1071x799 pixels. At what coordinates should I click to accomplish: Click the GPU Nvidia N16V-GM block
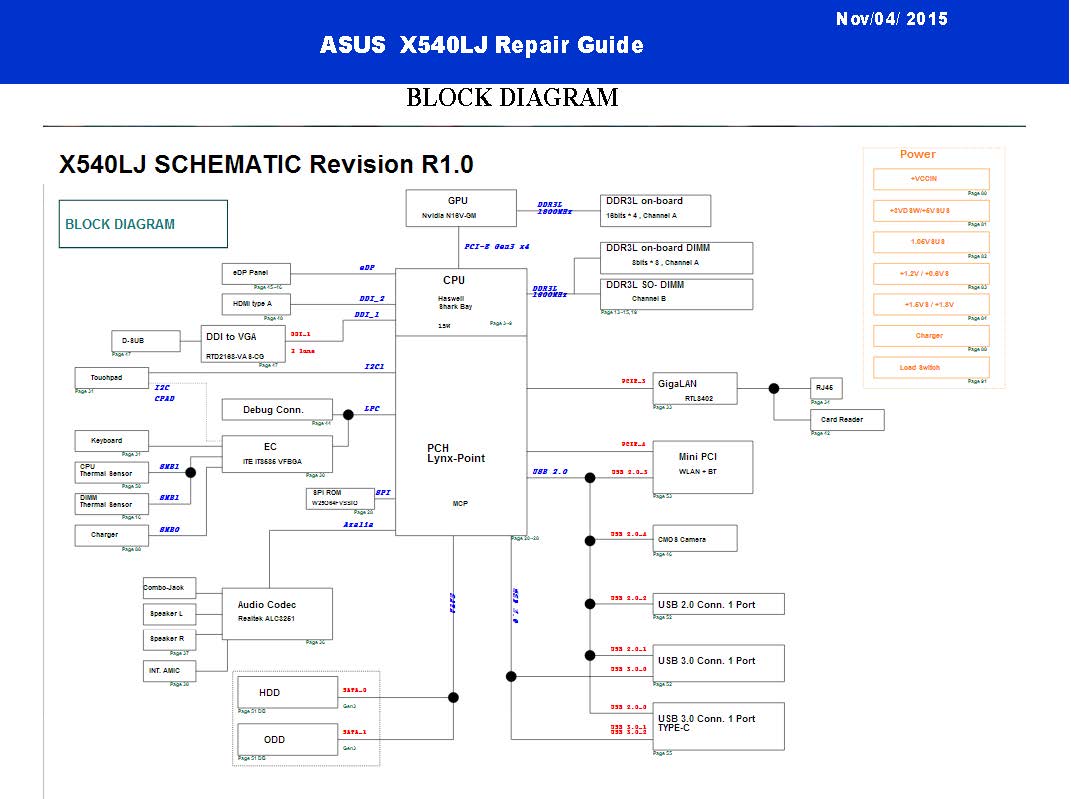click(x=461, y=208)
